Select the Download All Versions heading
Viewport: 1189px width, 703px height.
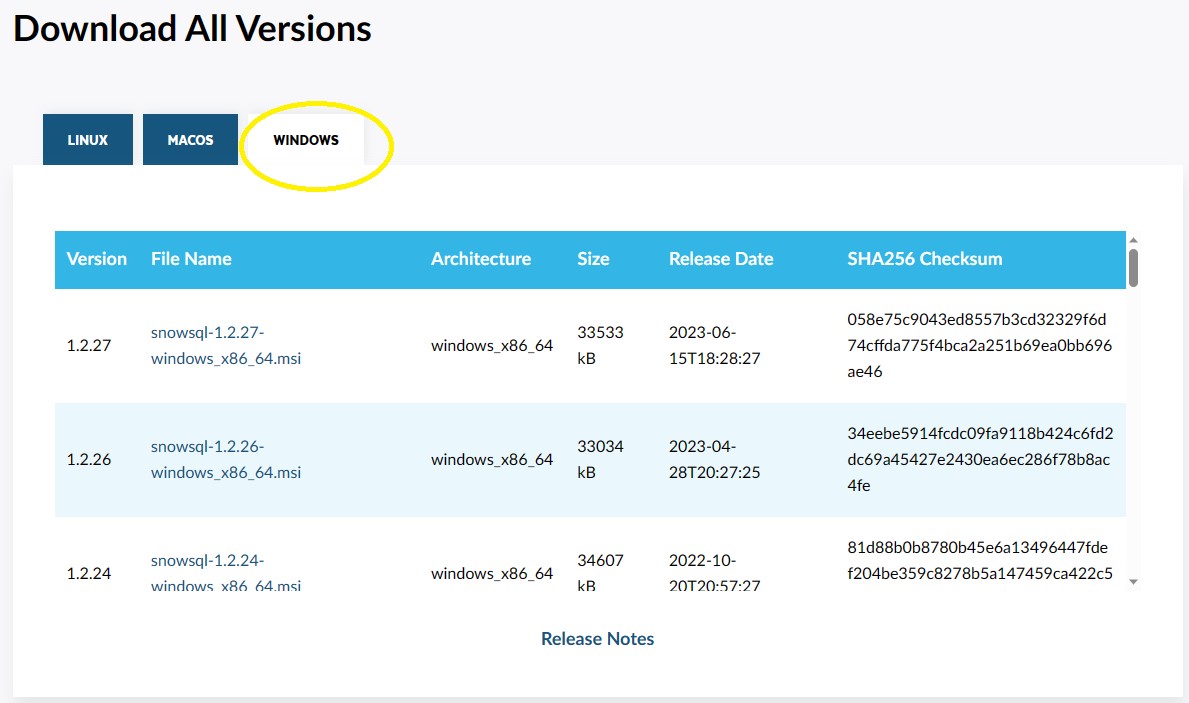pos(191,29)
